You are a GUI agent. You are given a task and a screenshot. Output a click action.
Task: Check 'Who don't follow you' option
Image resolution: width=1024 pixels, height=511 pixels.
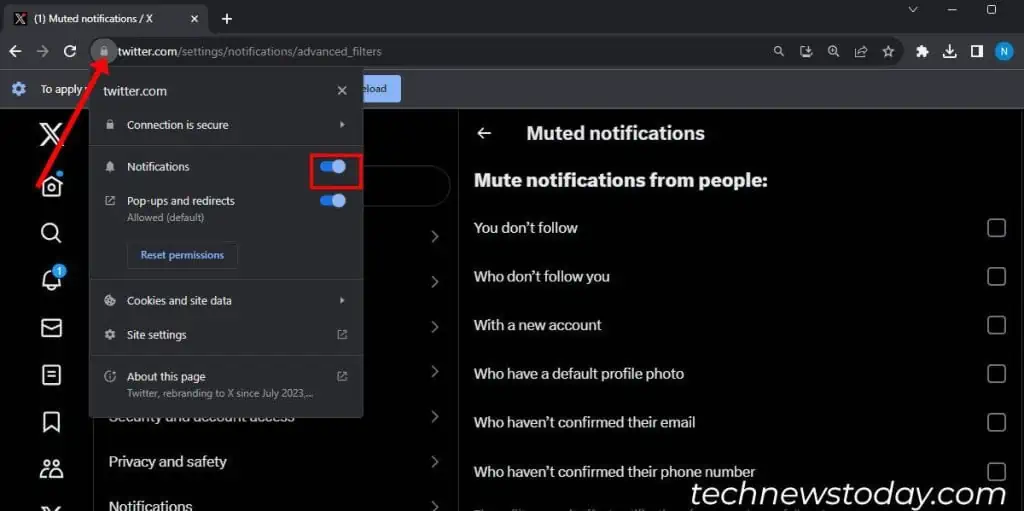click(x=996, y=276)
